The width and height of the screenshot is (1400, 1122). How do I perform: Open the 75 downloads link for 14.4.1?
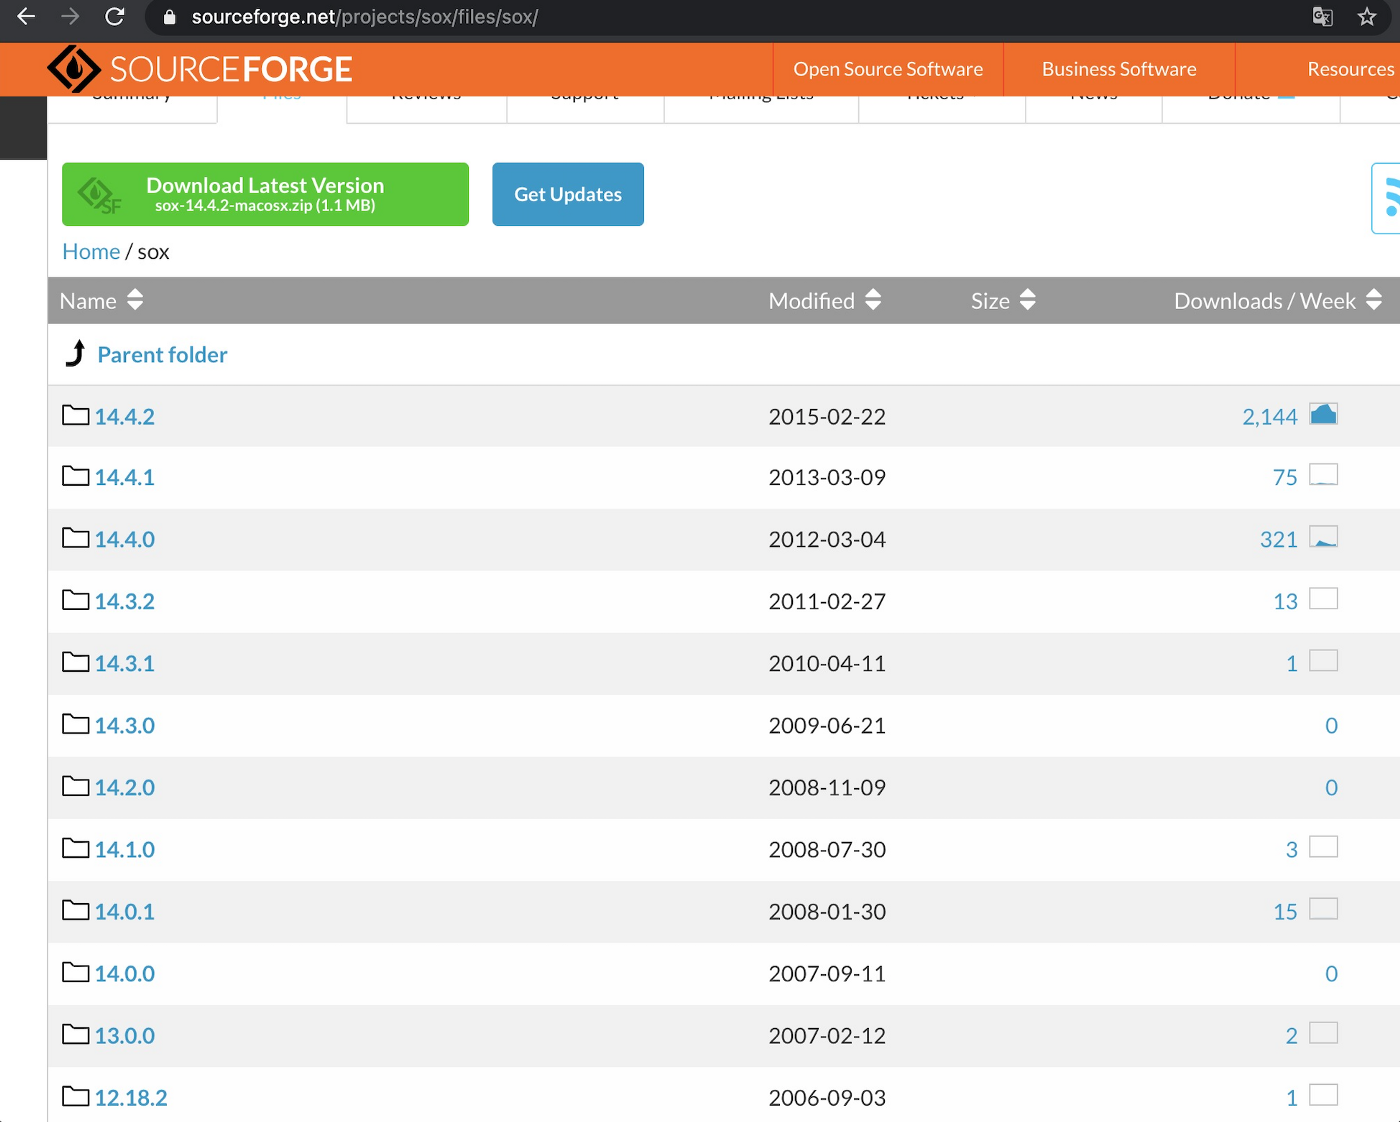click(x=1285, y=478)
